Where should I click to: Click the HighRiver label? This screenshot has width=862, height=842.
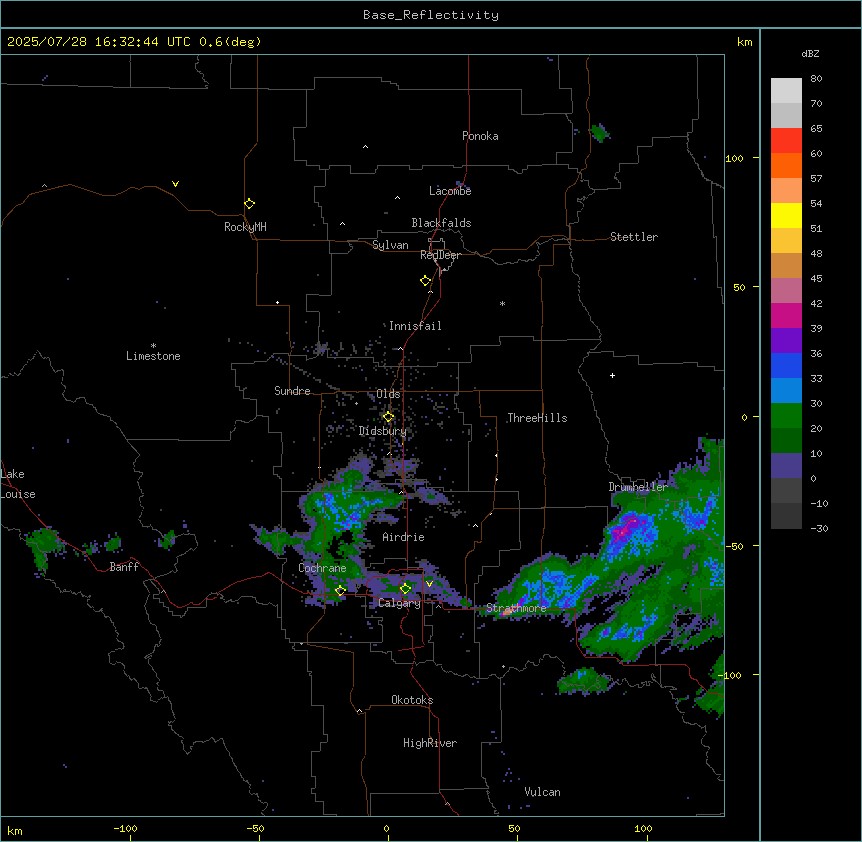(x=430, y=743)
